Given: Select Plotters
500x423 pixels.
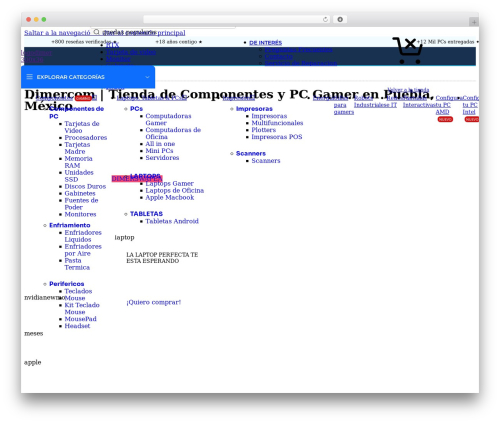Looking at the screenshot, I should coord(263,130).
